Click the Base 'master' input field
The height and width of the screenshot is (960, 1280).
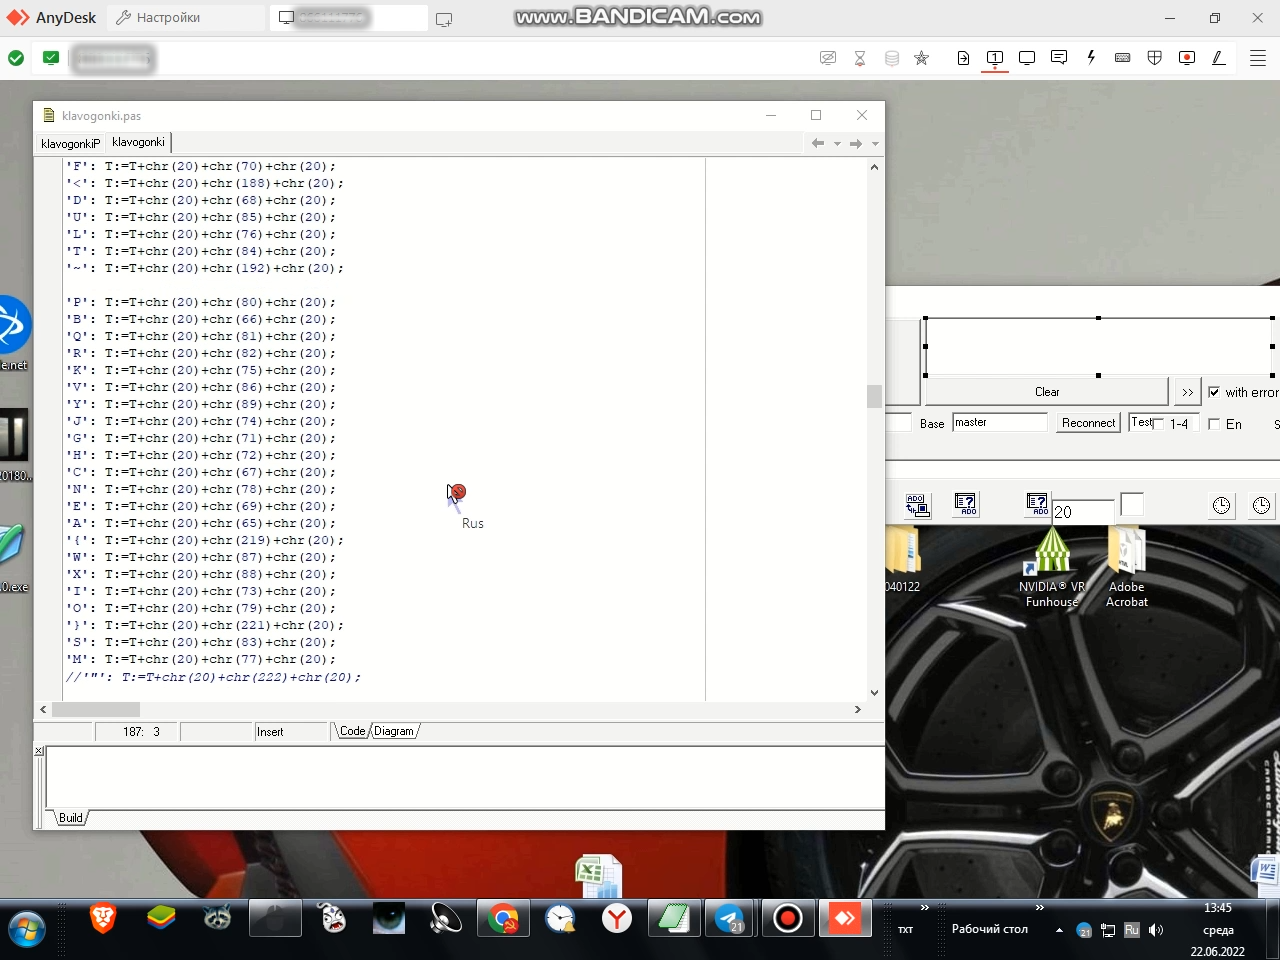[1000, 423]
